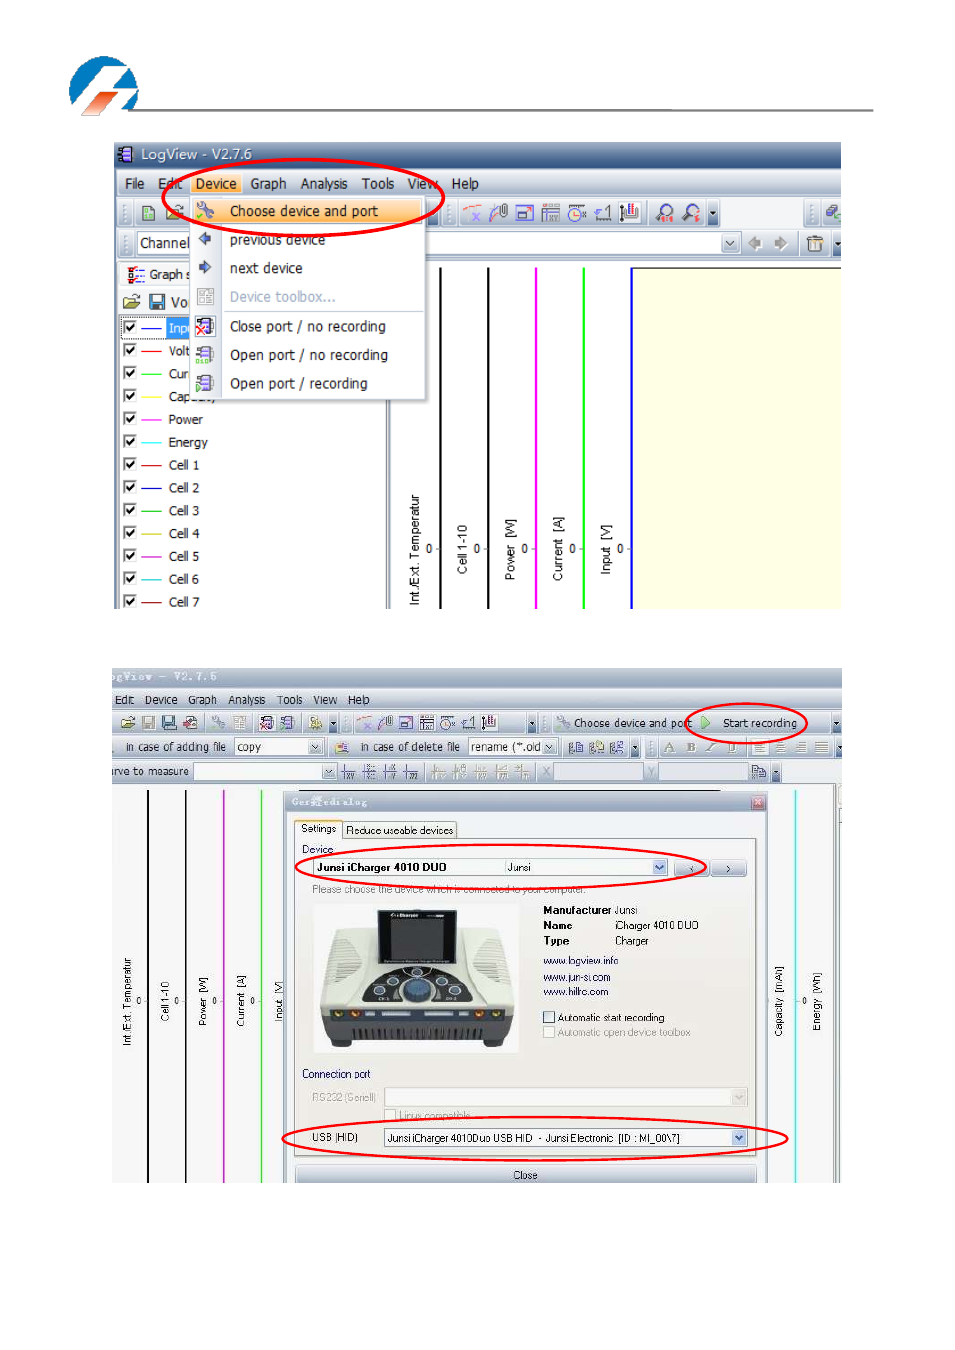Viewport: 955px width, 1350px height.
Task: Click the back arrow icon in the Channel bar
Action: (x=755, y=243)
